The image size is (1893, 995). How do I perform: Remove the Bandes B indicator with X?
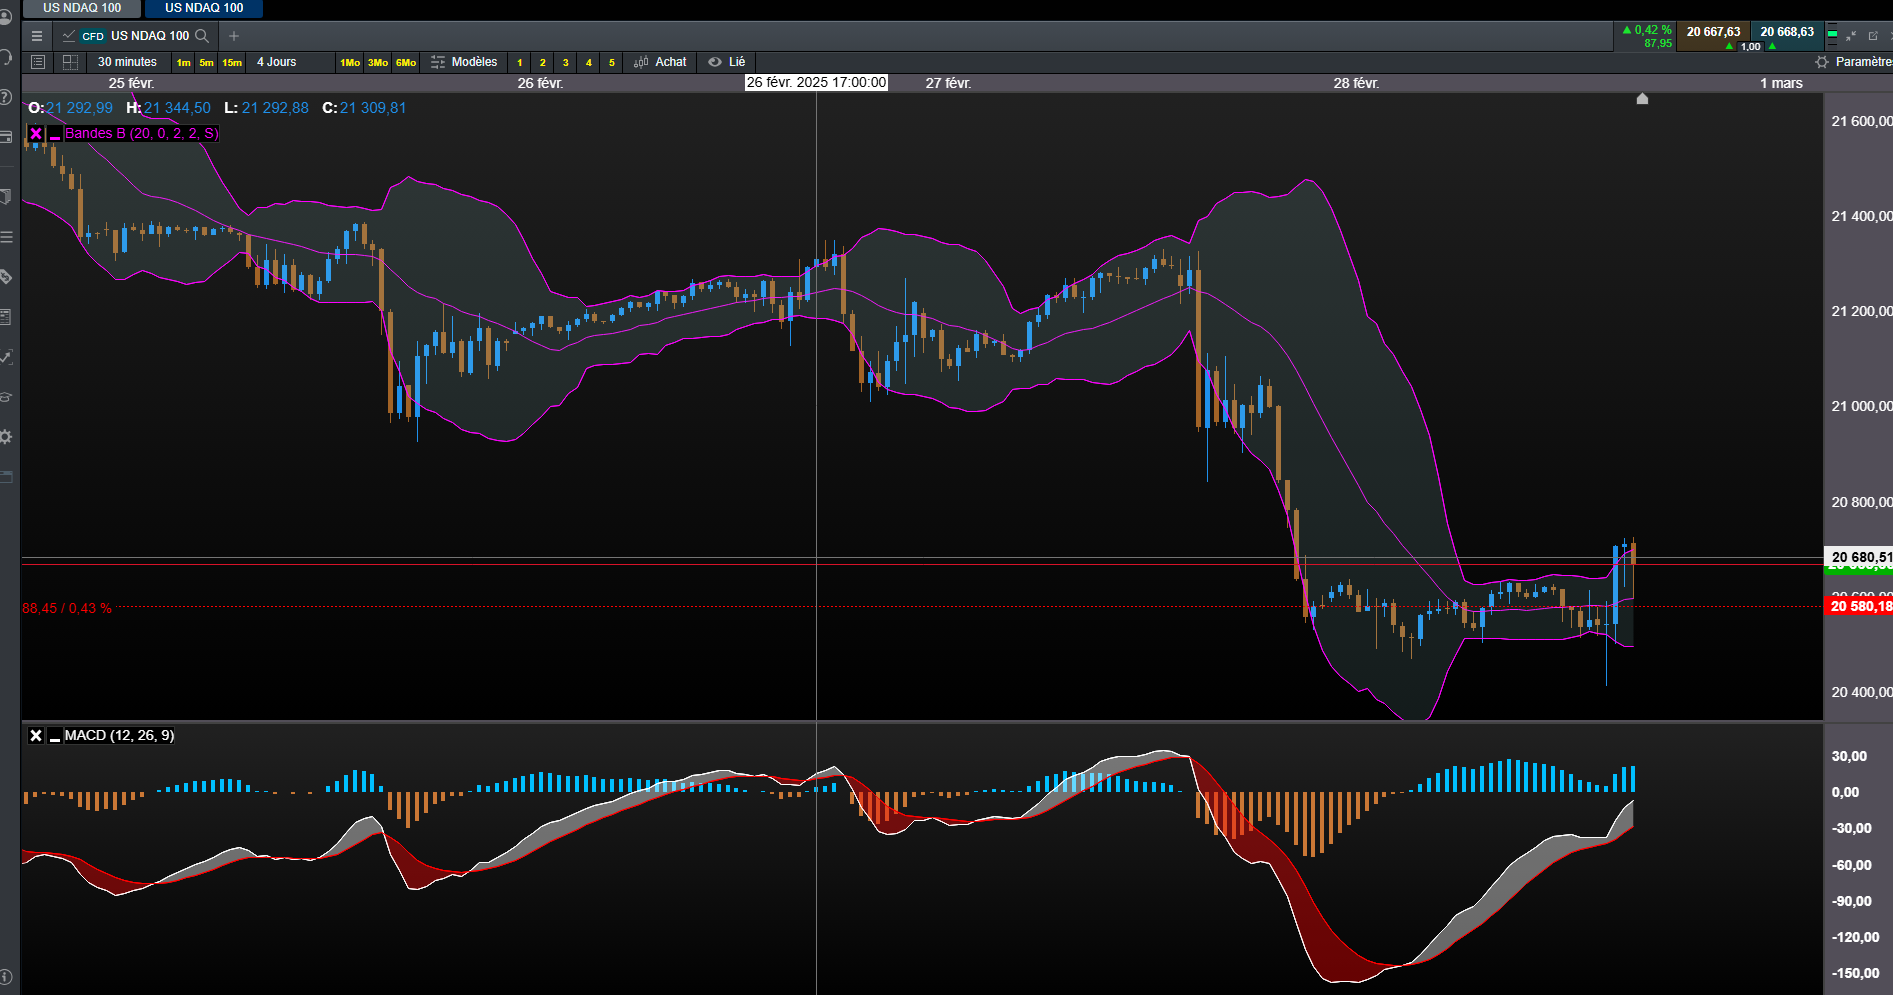36,133
